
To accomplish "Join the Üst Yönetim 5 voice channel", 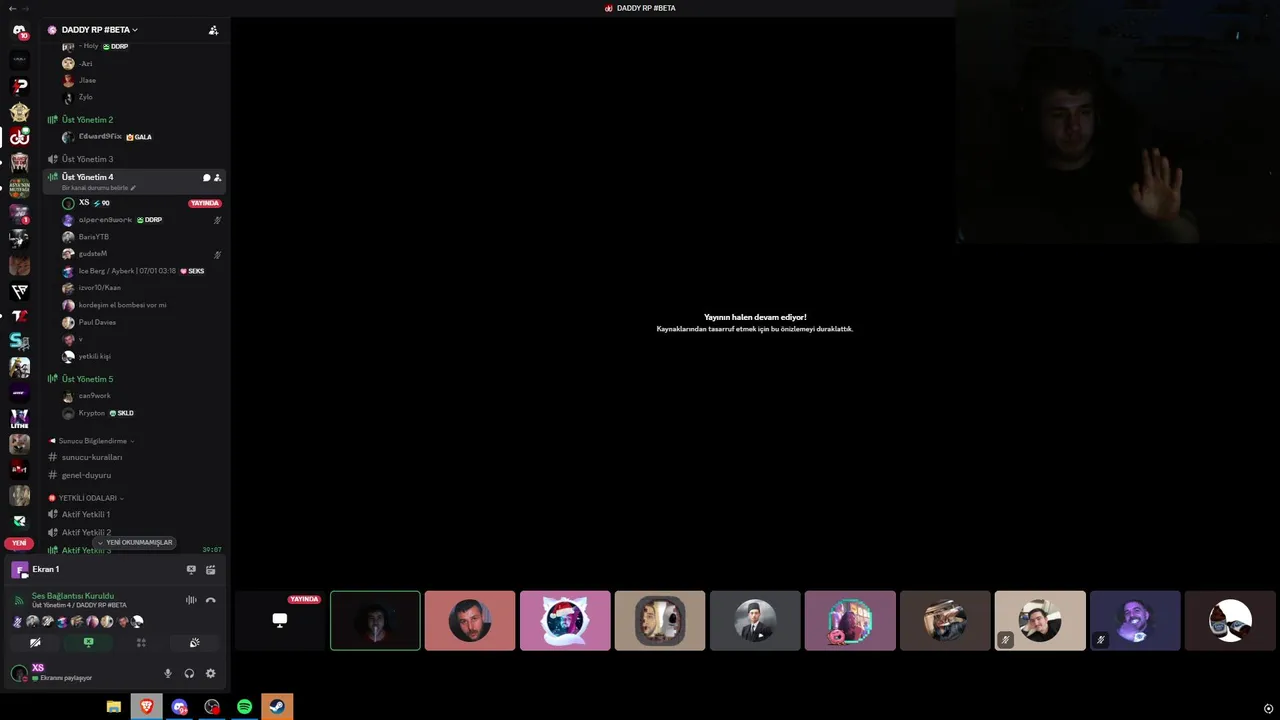I will (87, 379).
